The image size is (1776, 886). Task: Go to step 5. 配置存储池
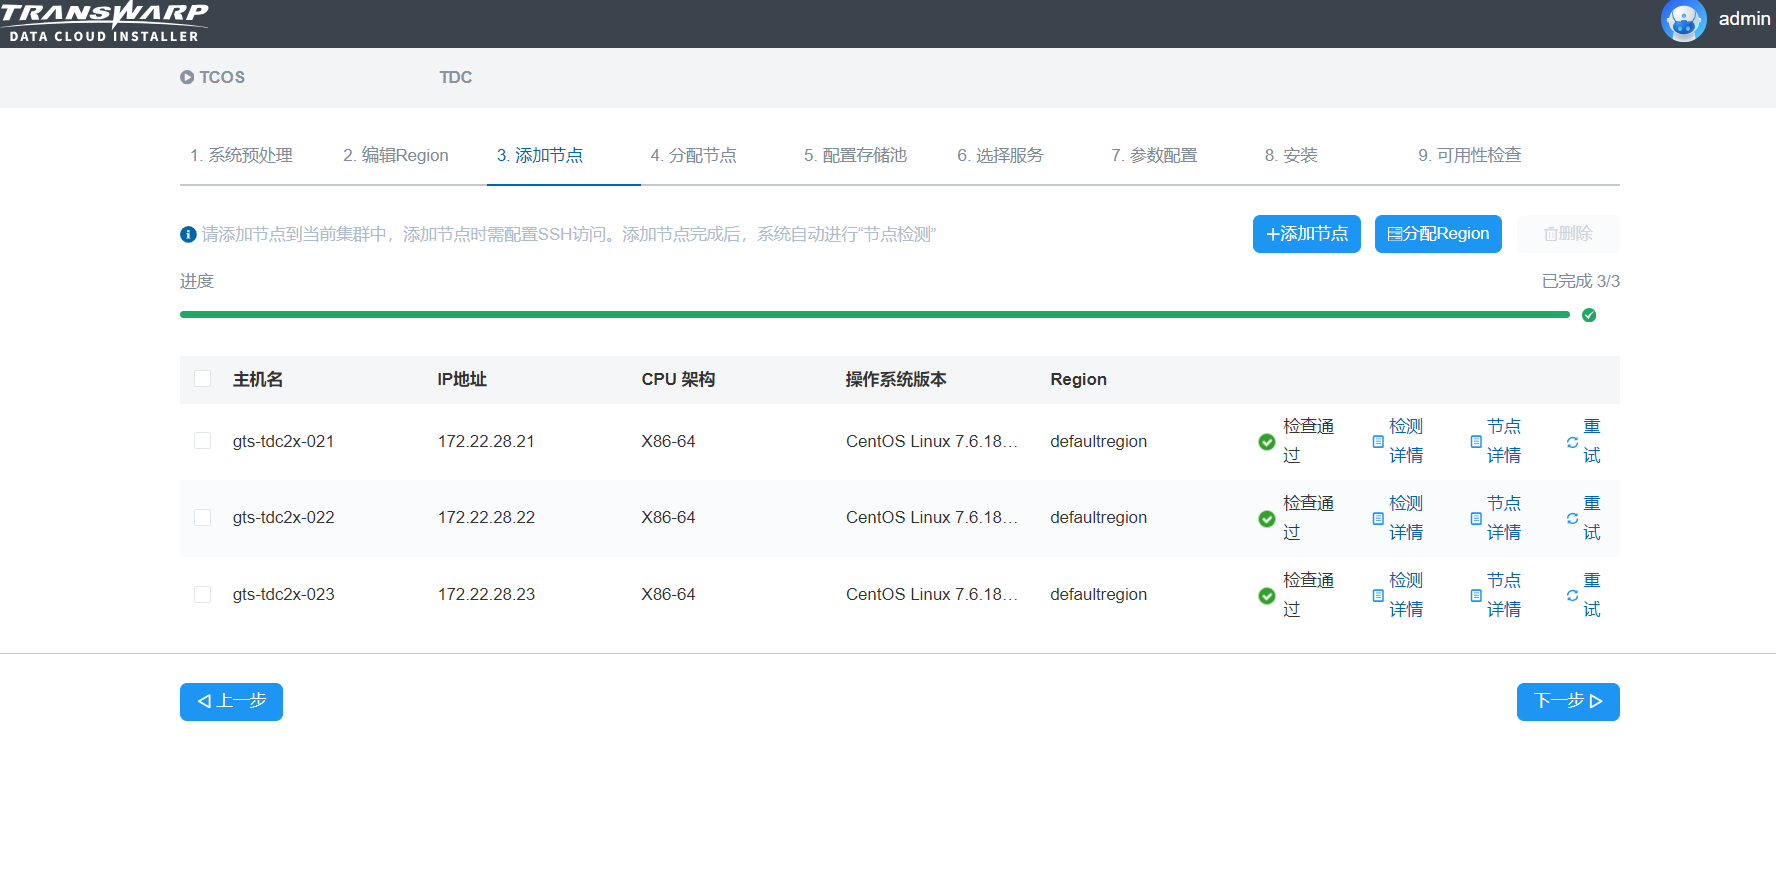(x=855, y=155)
